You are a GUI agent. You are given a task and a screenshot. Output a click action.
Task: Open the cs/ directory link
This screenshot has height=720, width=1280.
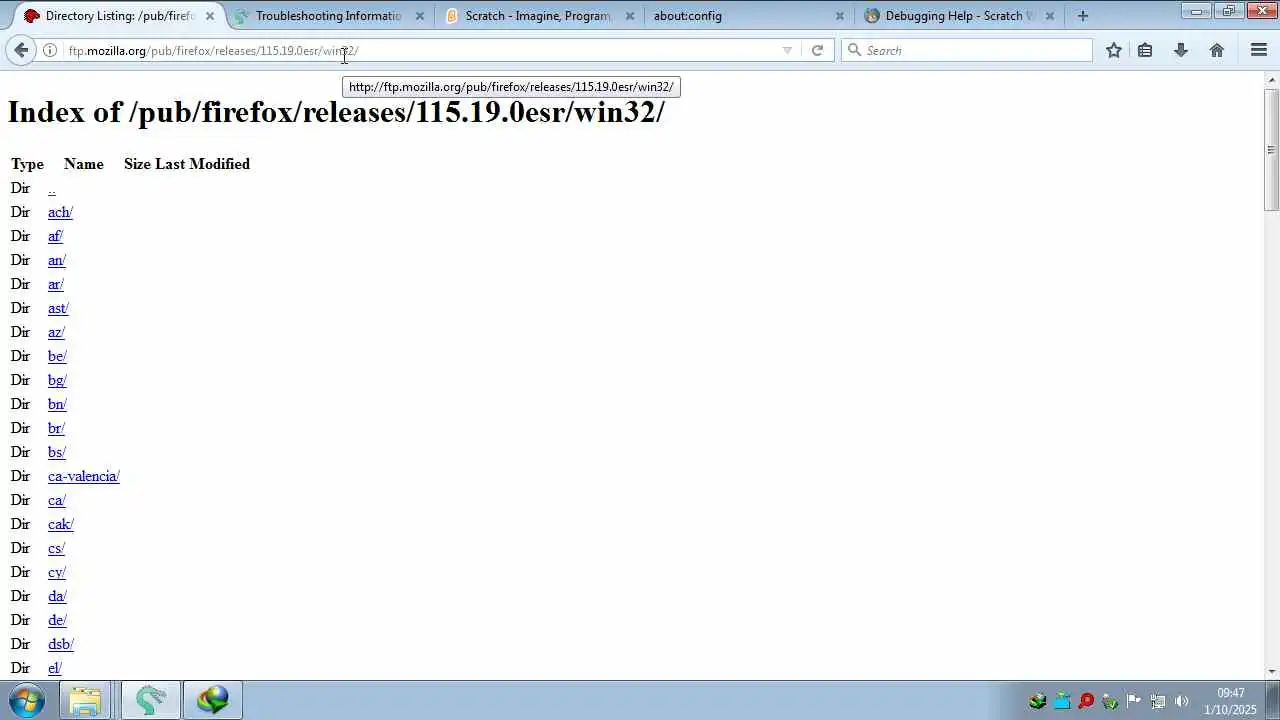(56, 548)
